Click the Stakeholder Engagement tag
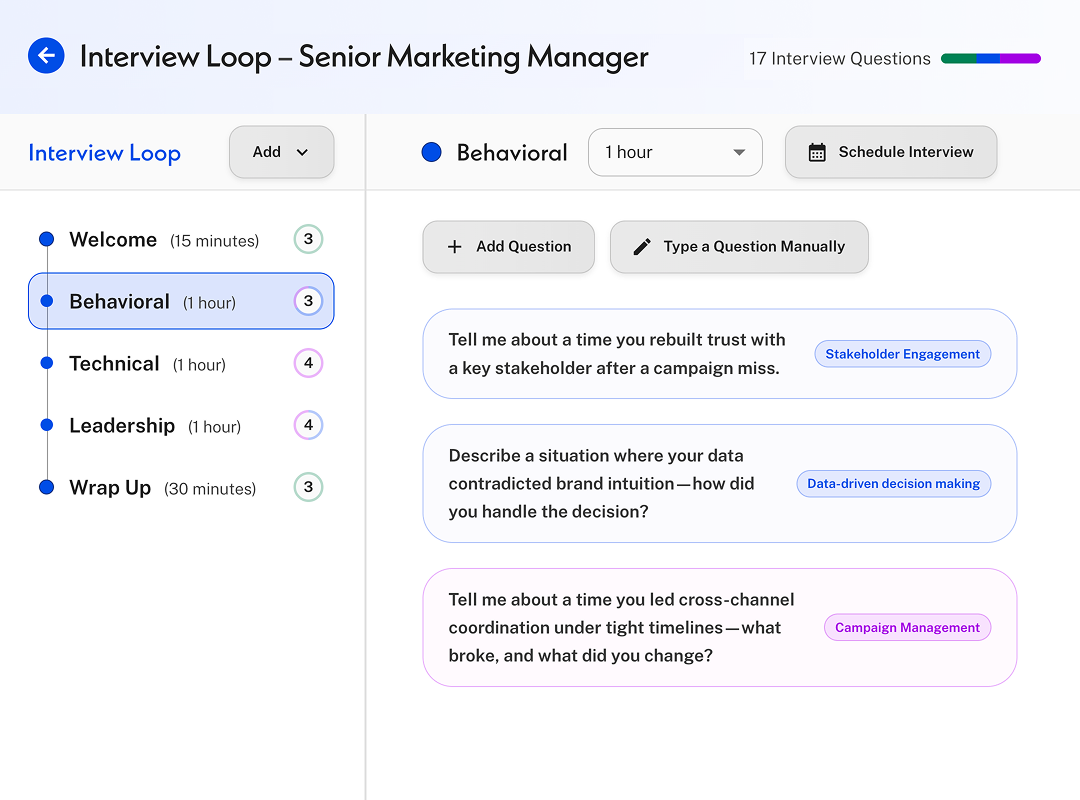Screen dimensions: 1080x800 (902, 354)
